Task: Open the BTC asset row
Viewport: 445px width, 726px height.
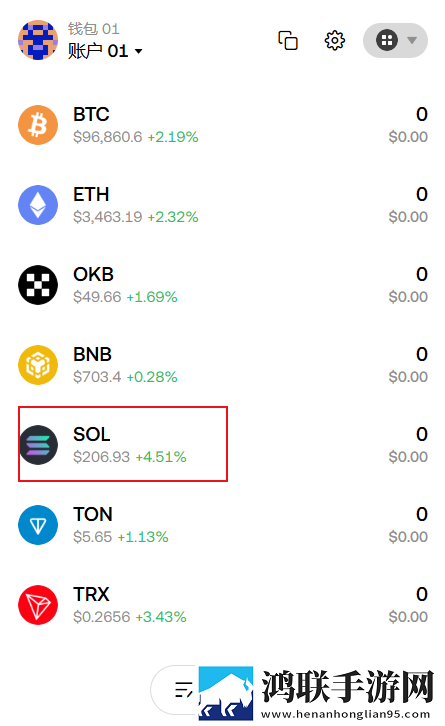Action: pos(222,125)
